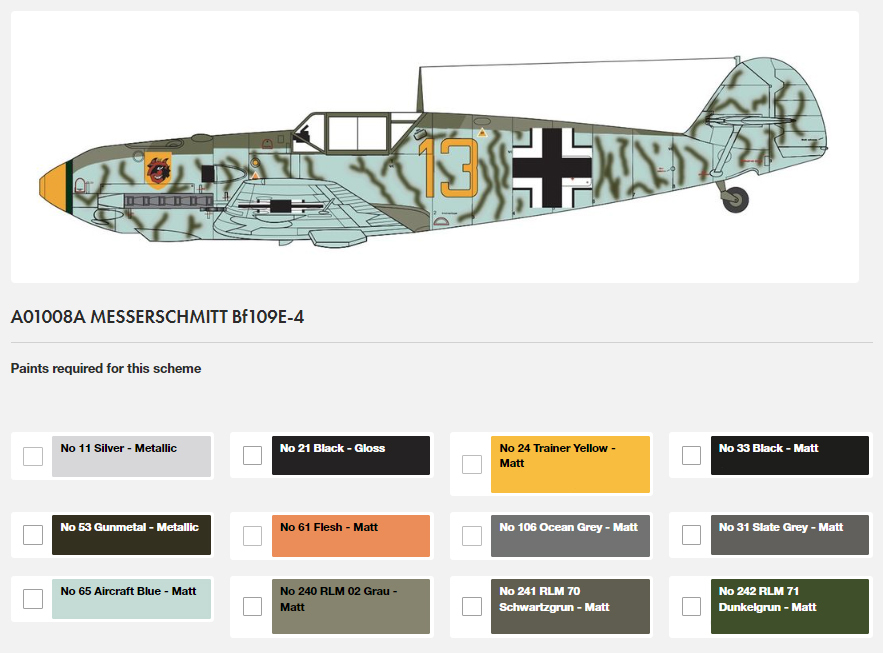Check the No 61 Flesh Matt box

tap(252, 536)
